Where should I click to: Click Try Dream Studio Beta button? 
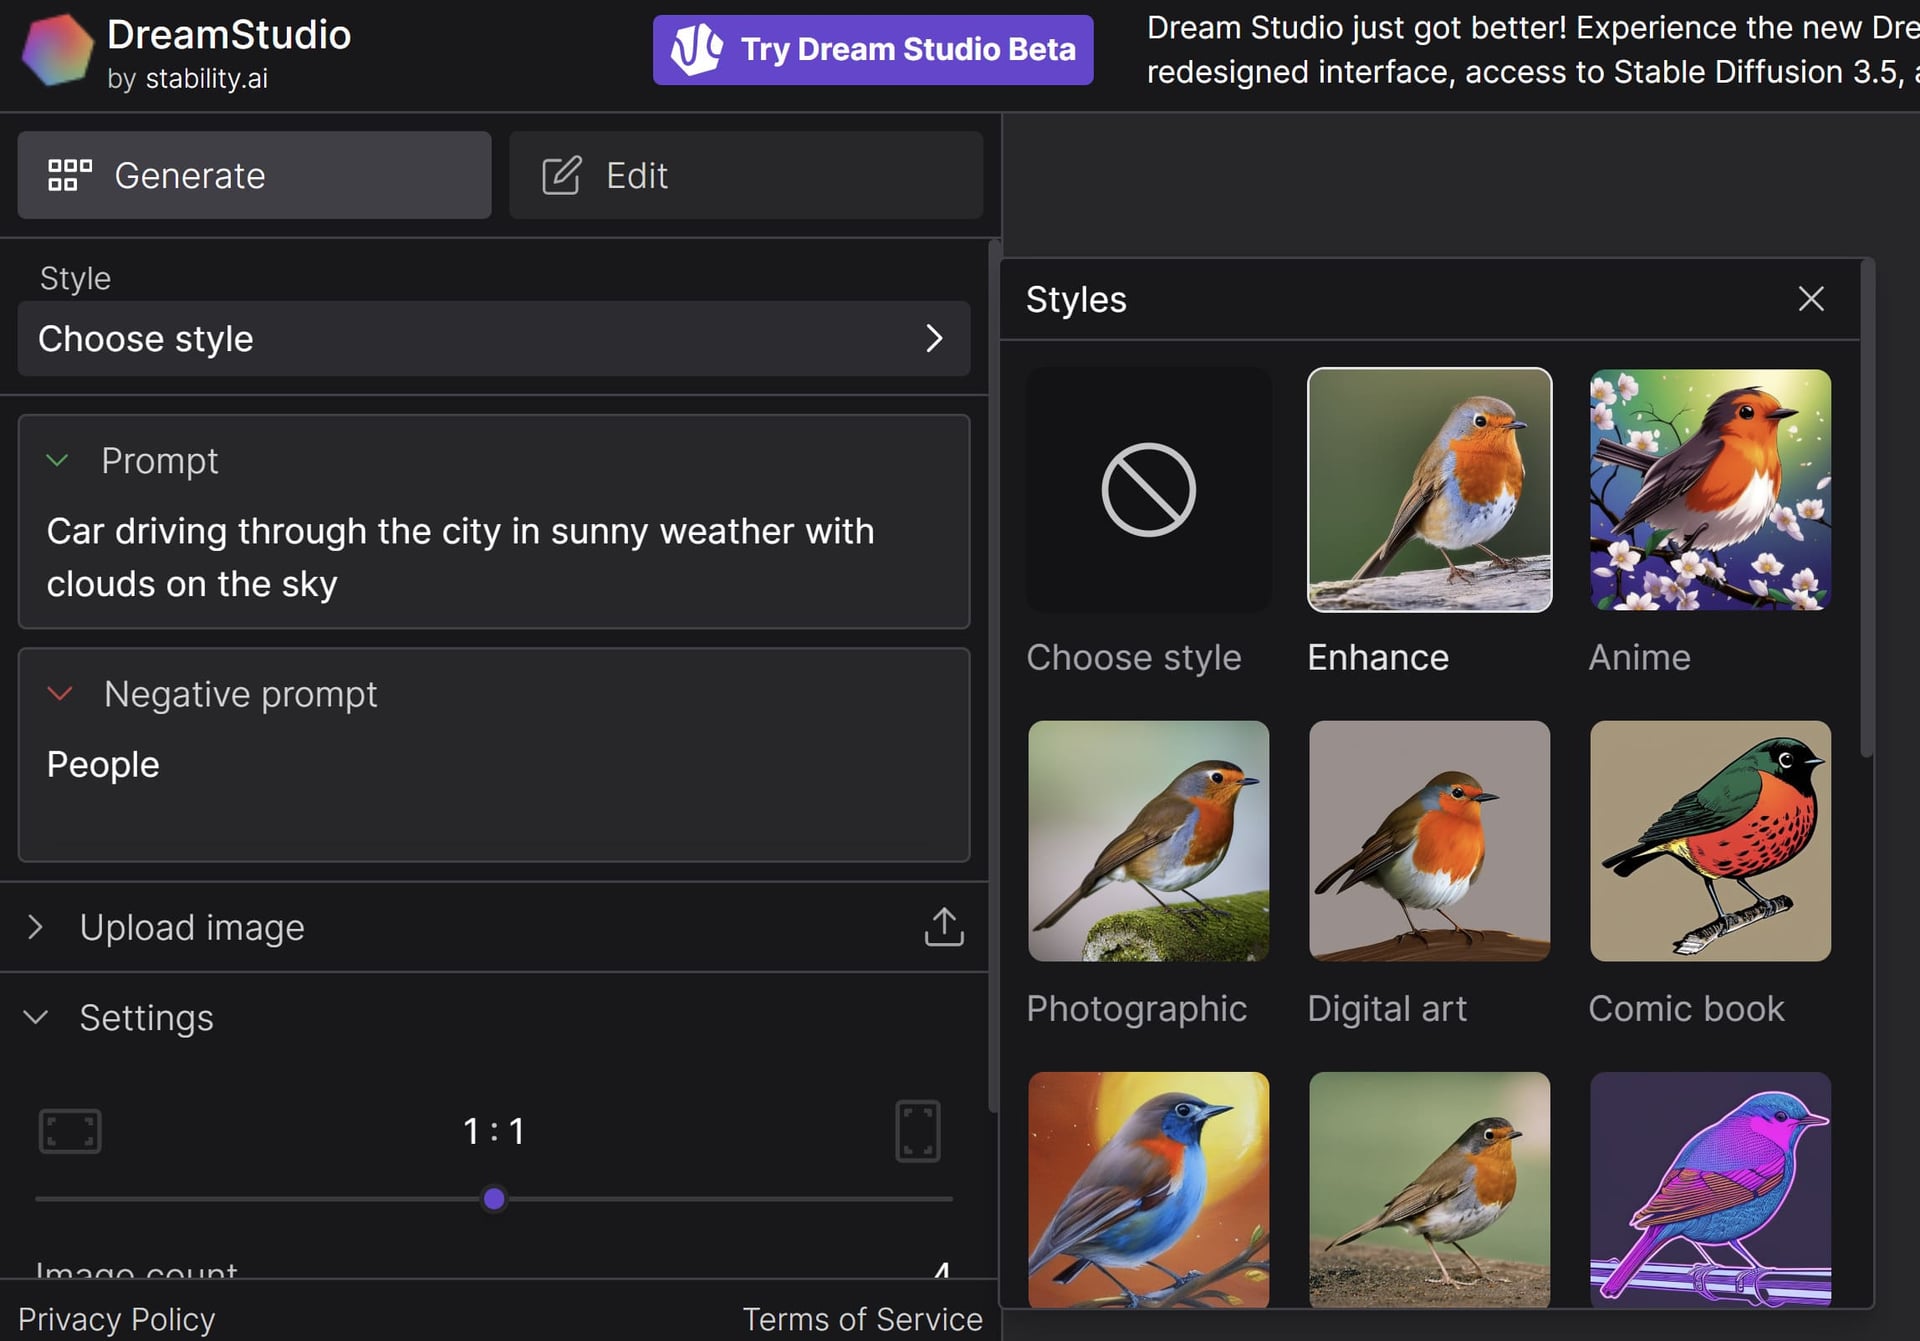[x=872, y=50]
